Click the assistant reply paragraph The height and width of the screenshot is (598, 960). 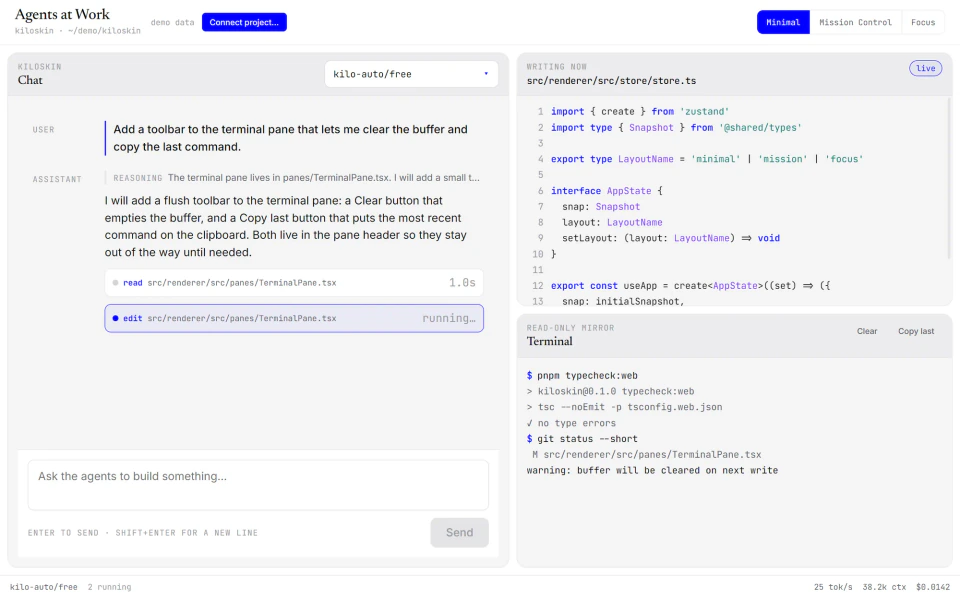tap(287, 226)
